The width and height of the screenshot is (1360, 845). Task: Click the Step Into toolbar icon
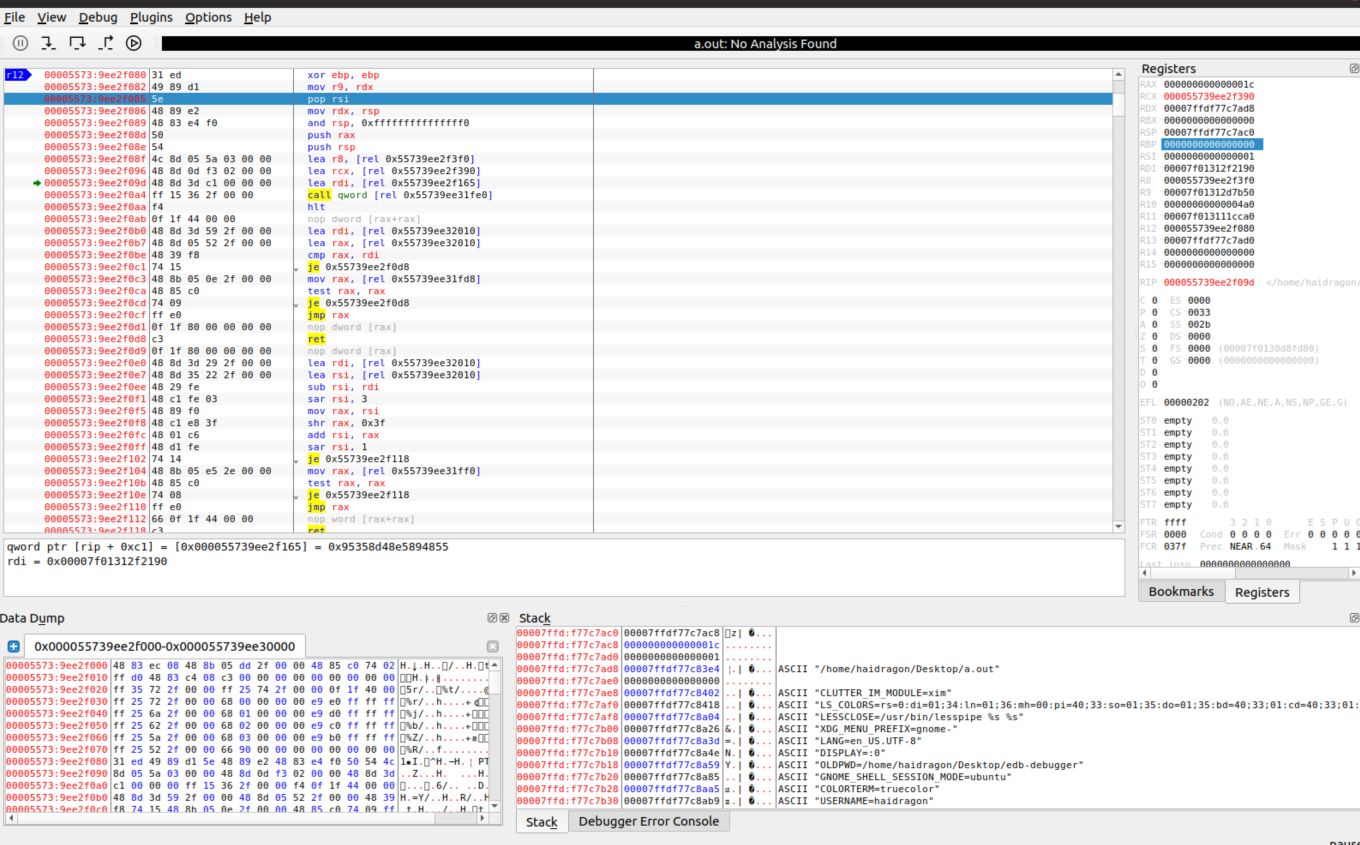coord(48,43)
